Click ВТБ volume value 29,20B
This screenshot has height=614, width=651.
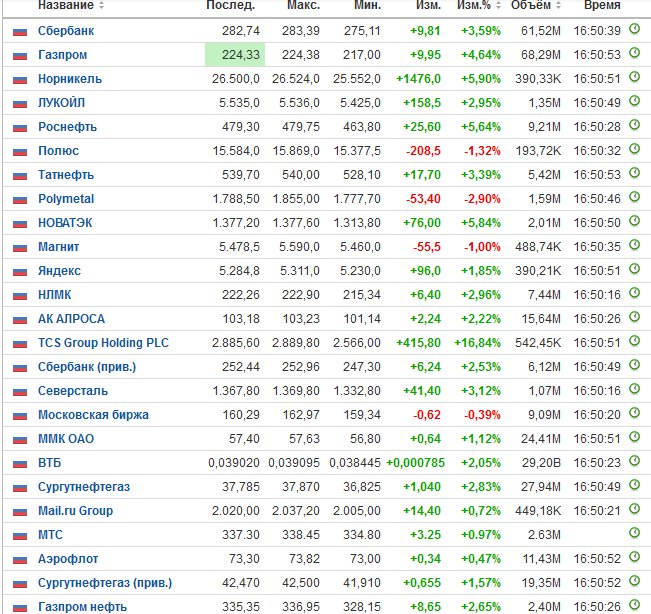541,463
